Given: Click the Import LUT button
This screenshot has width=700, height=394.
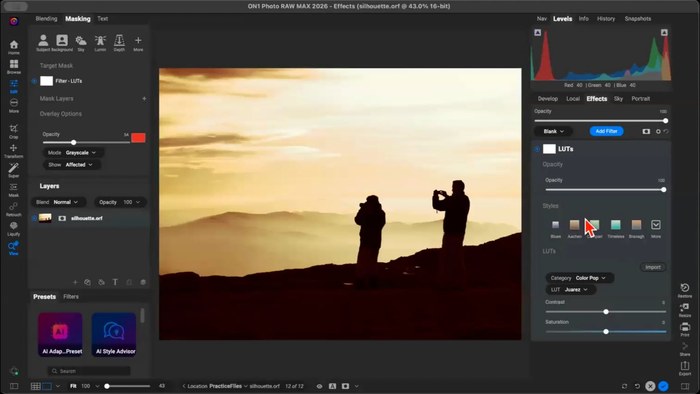Looking at the screenshot, I should click(653, 267).
